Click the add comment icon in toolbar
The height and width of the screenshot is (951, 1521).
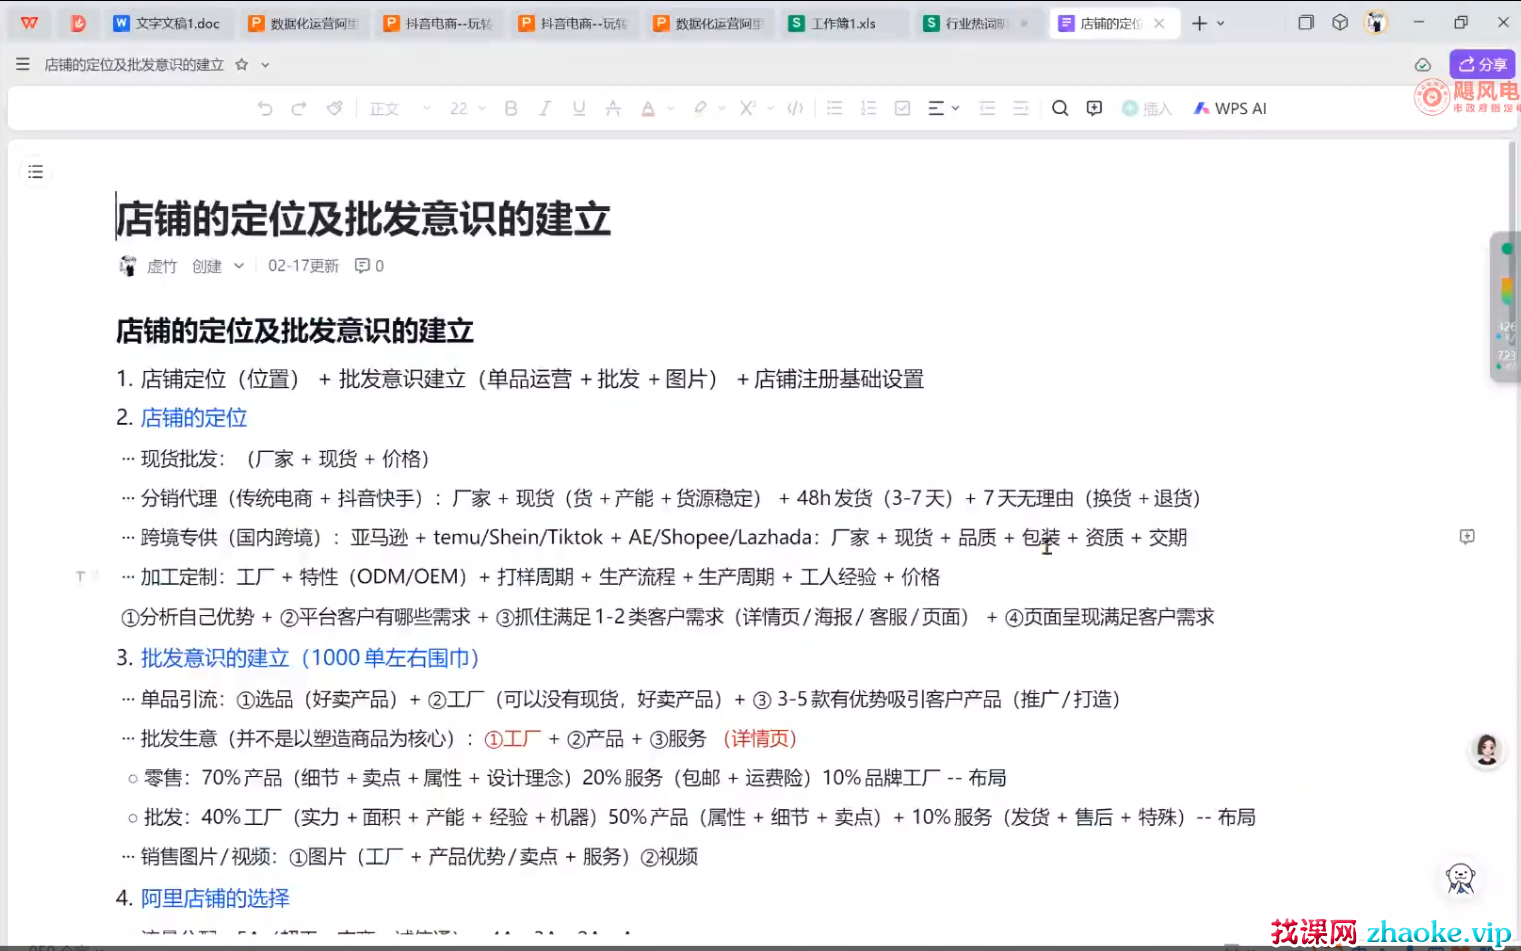(1094, 108)
